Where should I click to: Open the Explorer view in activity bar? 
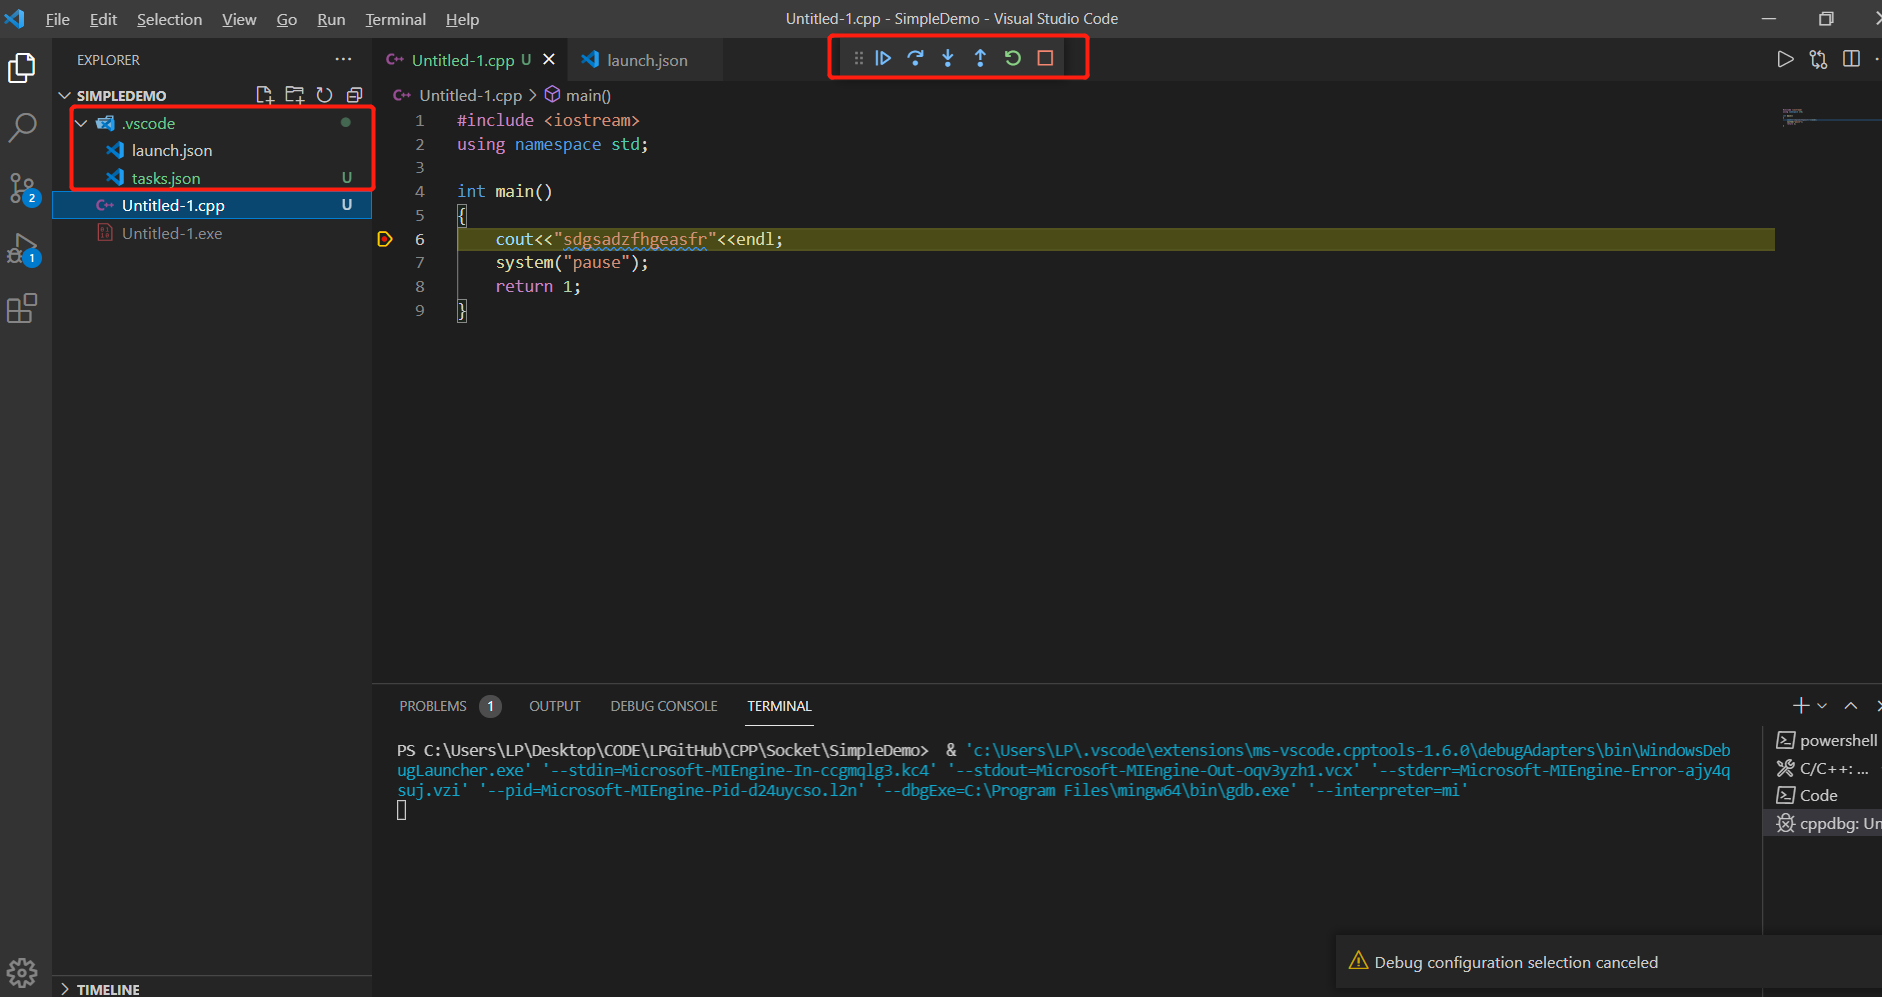[22, 68]
